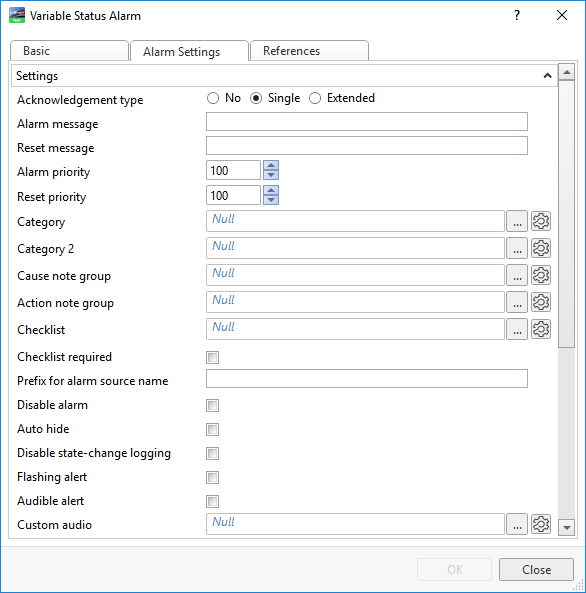The image size is (586, 593).
Task: Open settings gear for Action note group
Action: pyautogui.click(x=541, y=302)
